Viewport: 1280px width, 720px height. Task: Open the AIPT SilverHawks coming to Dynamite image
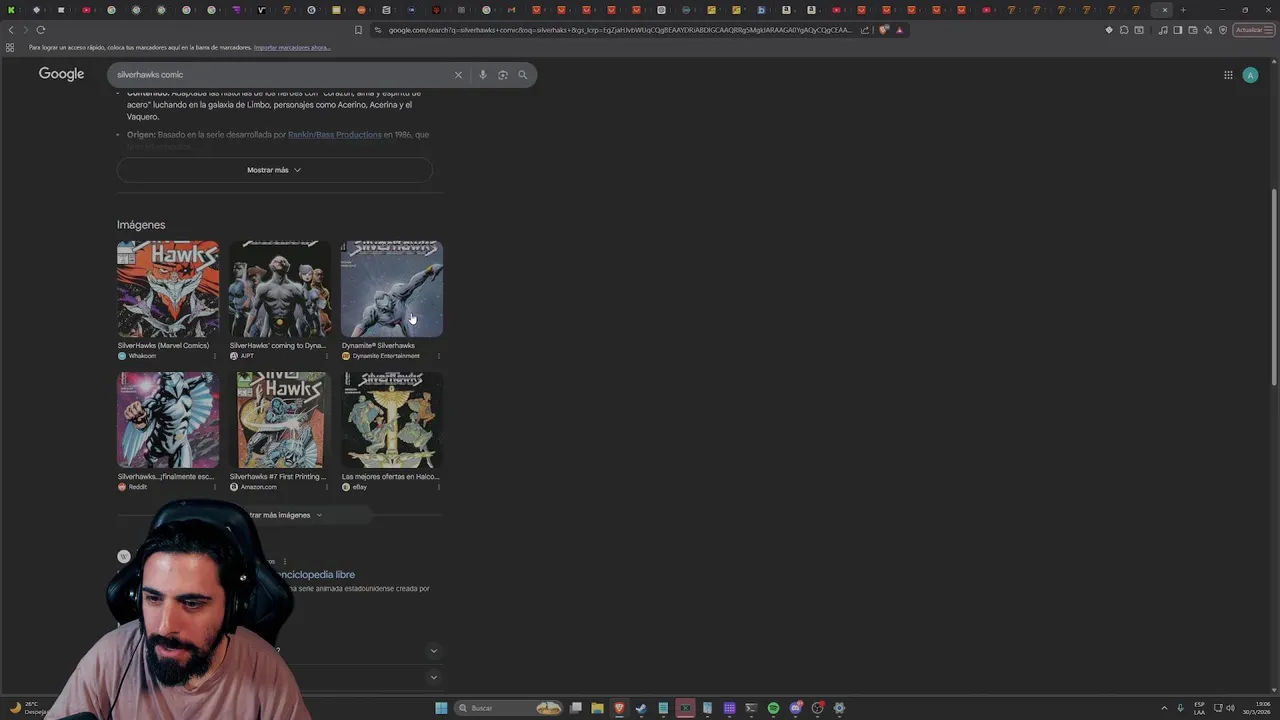(x=280, y=289)
